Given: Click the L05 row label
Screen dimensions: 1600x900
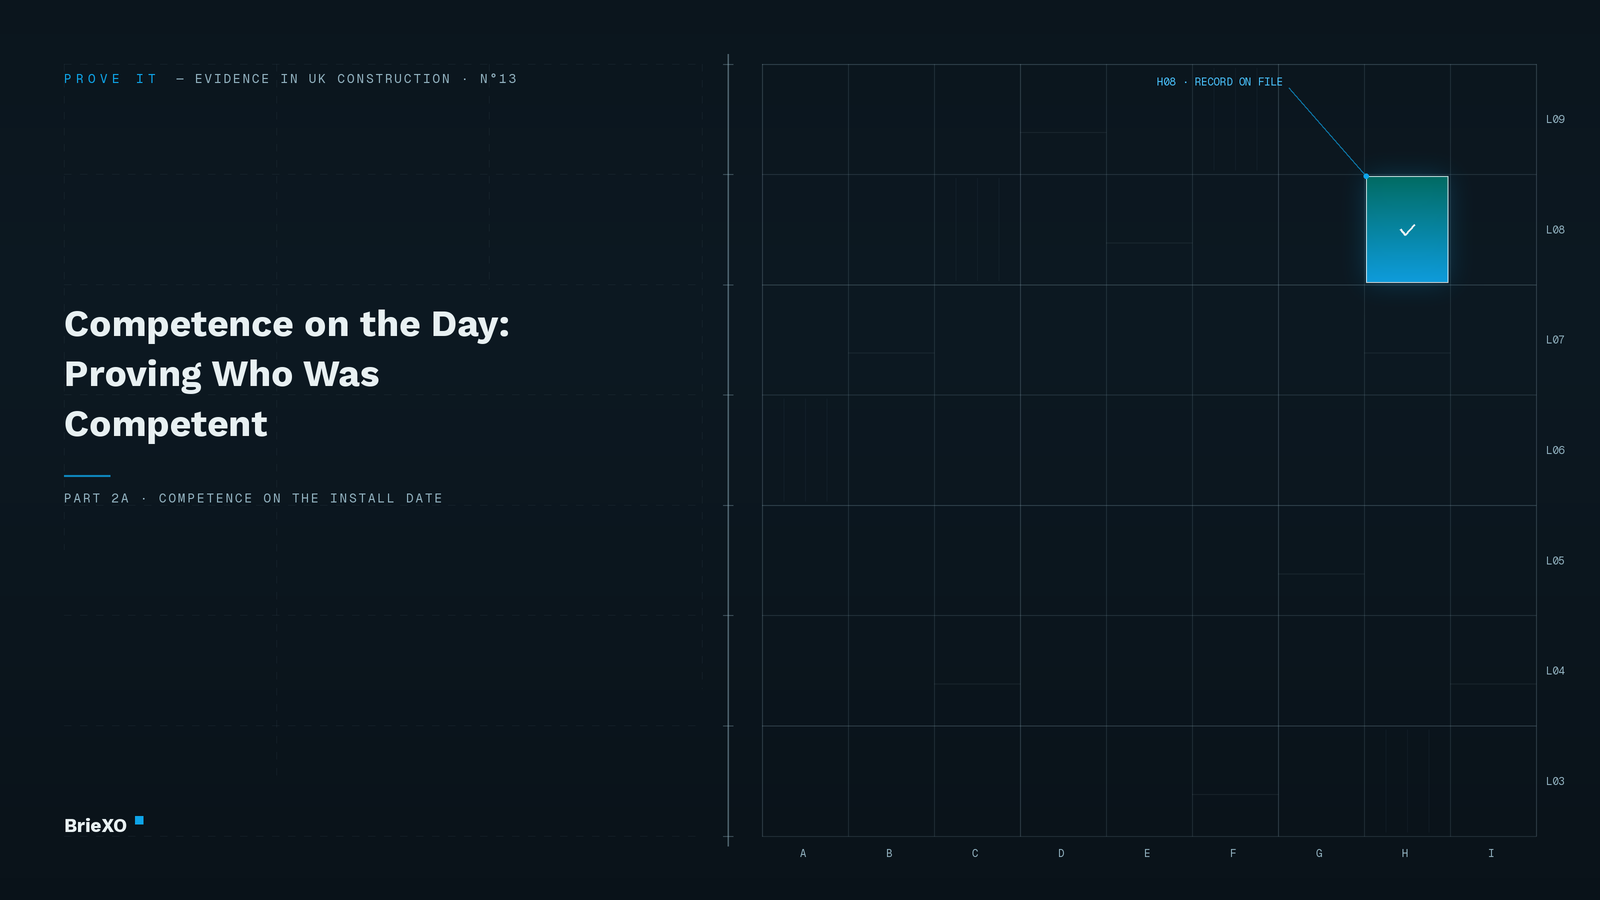Looking at the screenshot, I should (1555, 561).
